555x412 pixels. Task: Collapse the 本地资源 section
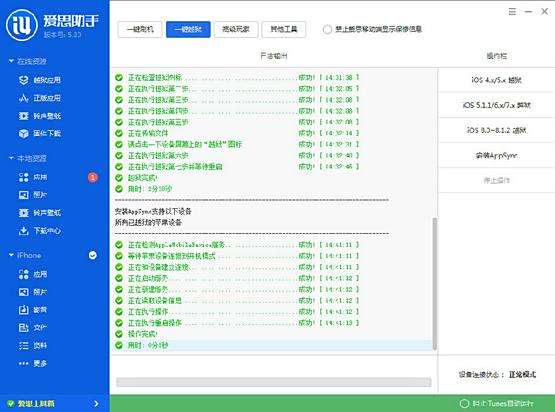tap(11, 158)
